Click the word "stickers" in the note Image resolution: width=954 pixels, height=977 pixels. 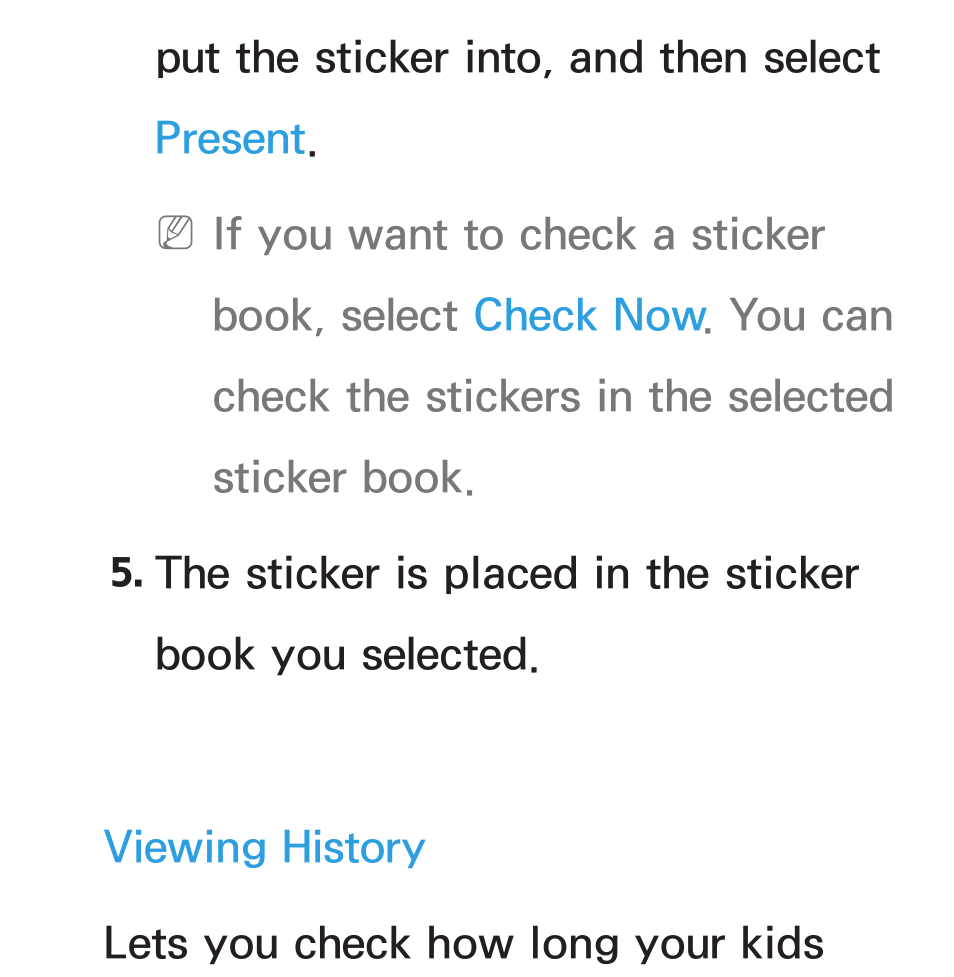(x=503, y=397)
